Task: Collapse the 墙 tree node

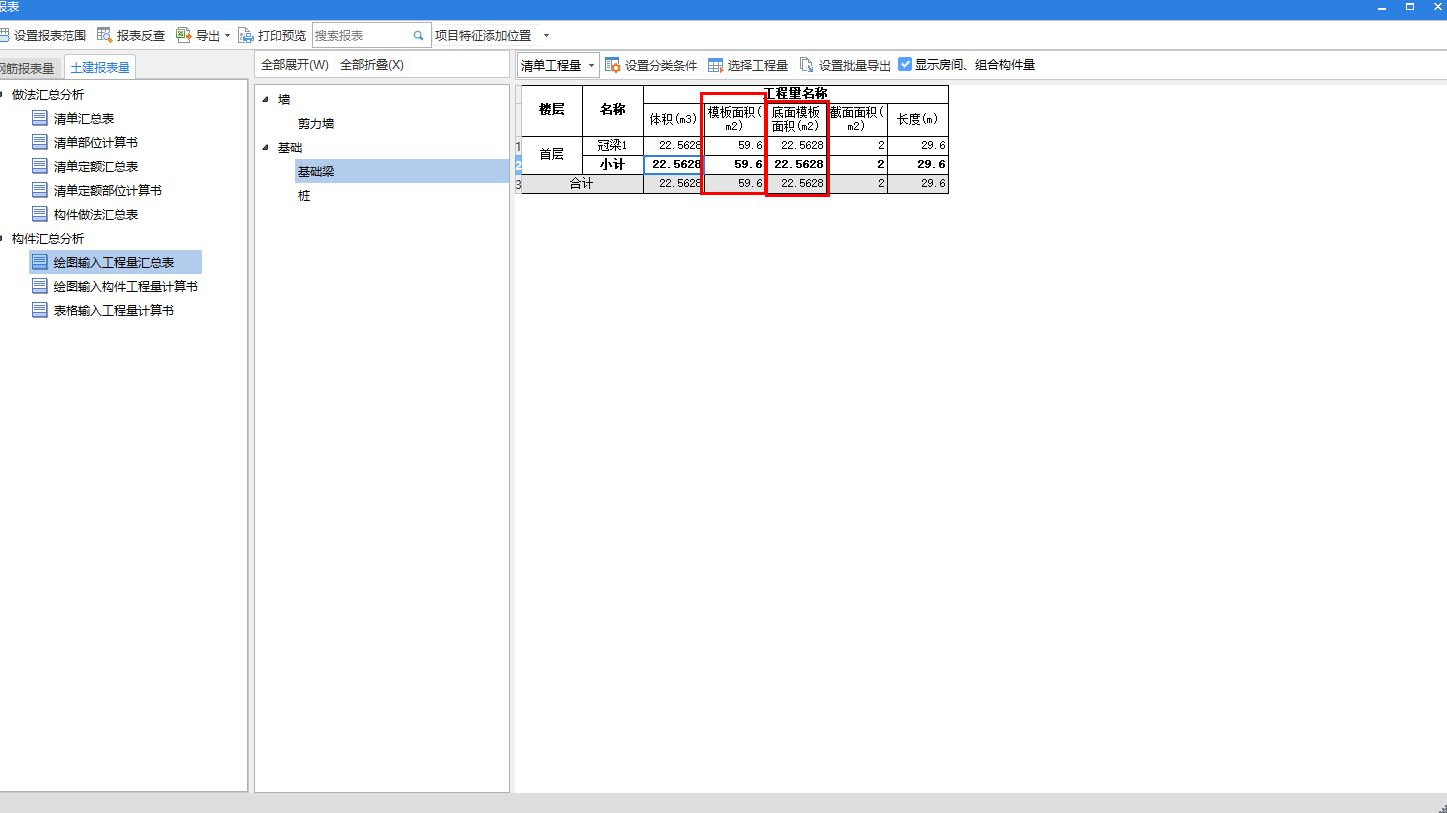Action: (264, 100)
